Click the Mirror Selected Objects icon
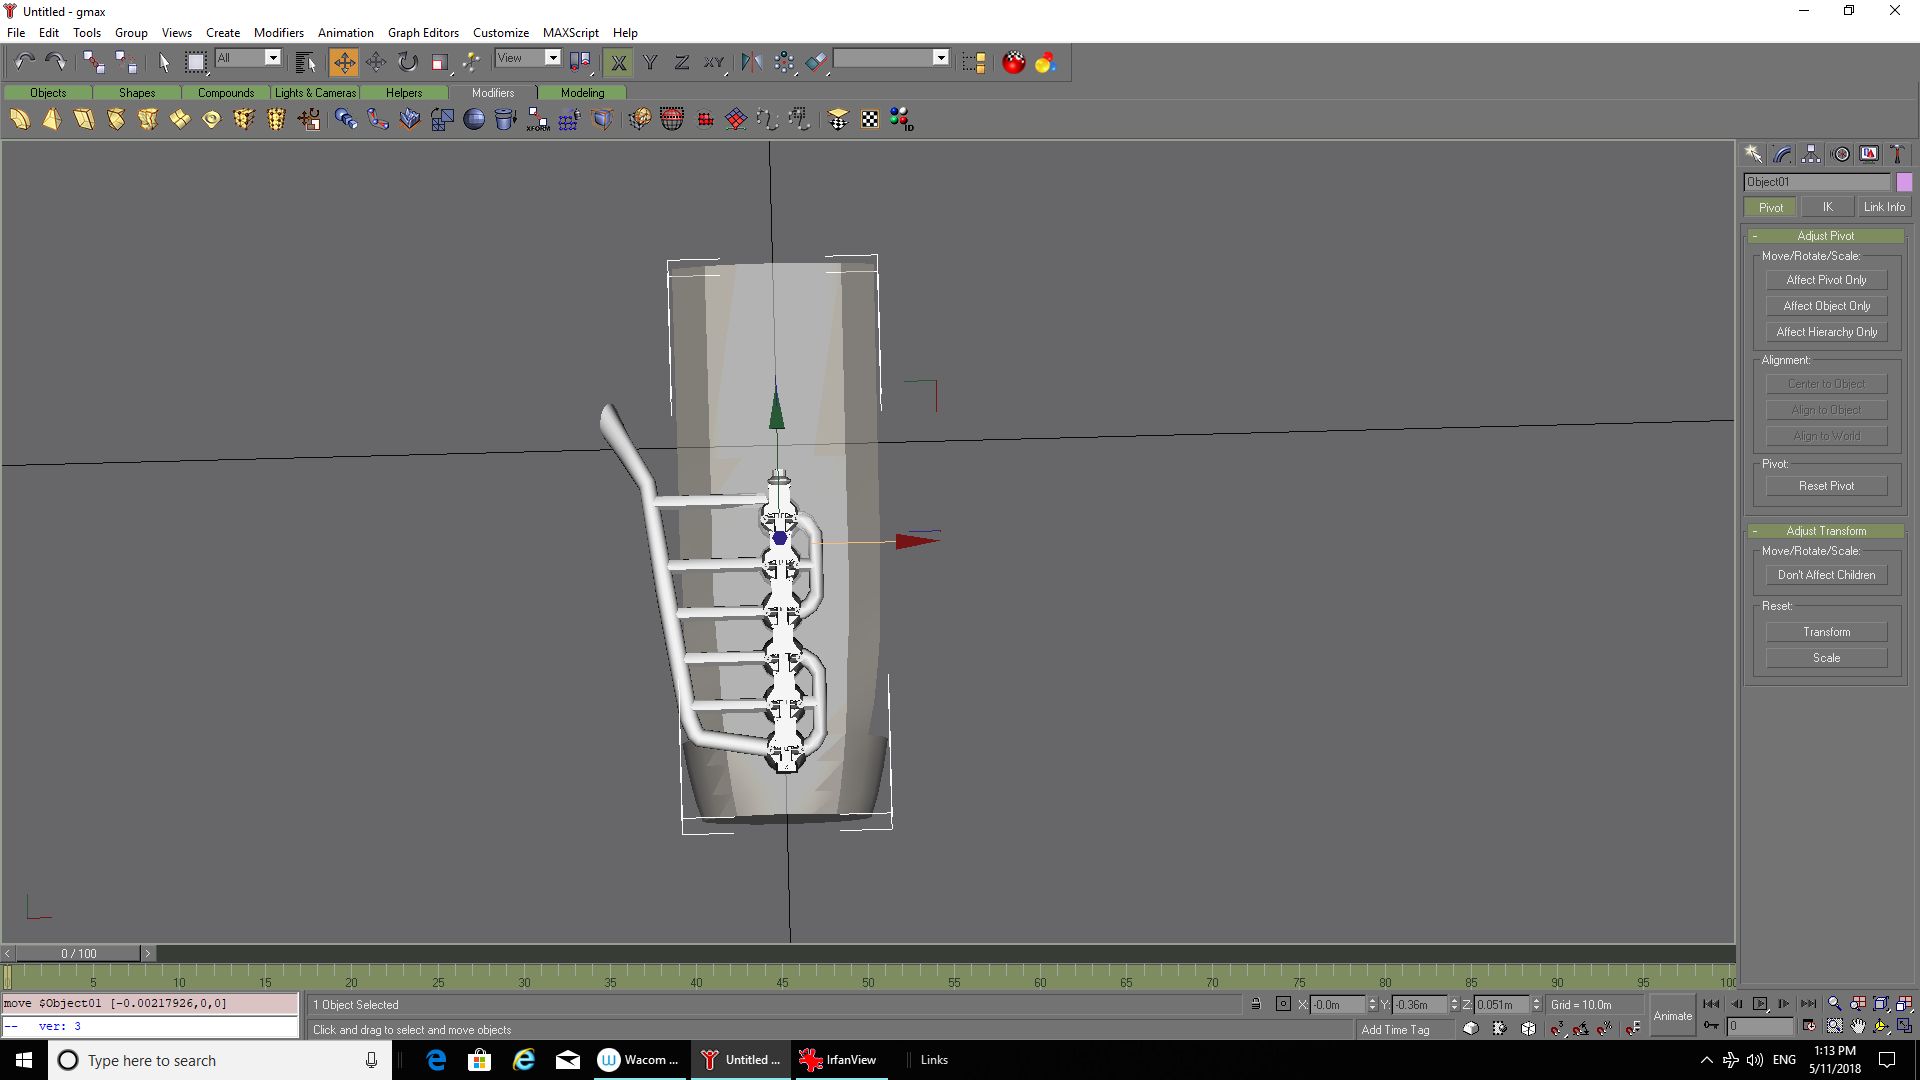Screen dimensions: 1920x1080 [x=751, y=62]
